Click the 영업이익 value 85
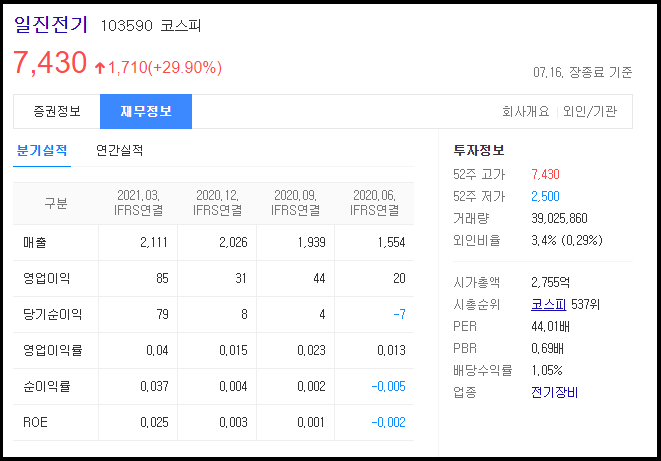The height and width of the screenshot is (461, 661). 162,279
